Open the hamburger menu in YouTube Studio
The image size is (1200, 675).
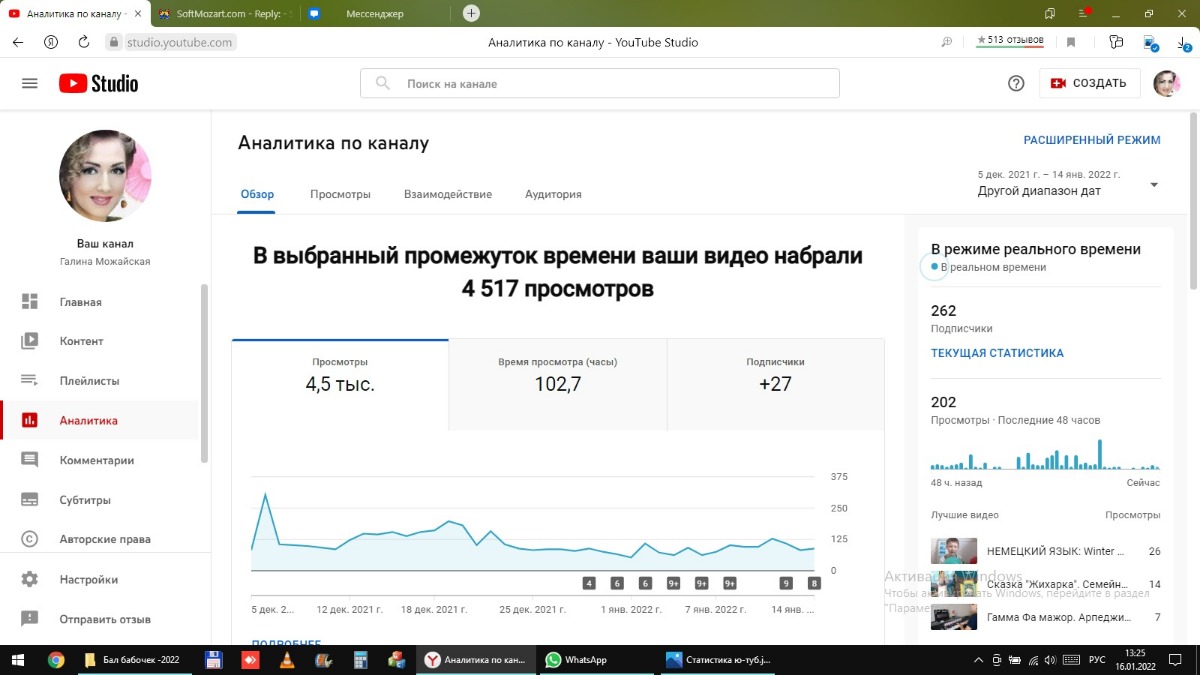(29, 83)
